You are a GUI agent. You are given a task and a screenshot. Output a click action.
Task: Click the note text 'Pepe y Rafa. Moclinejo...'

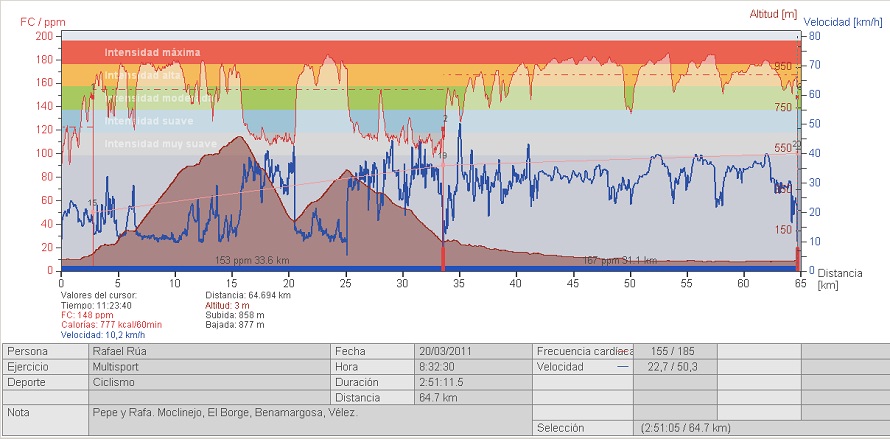pos(225,413)
